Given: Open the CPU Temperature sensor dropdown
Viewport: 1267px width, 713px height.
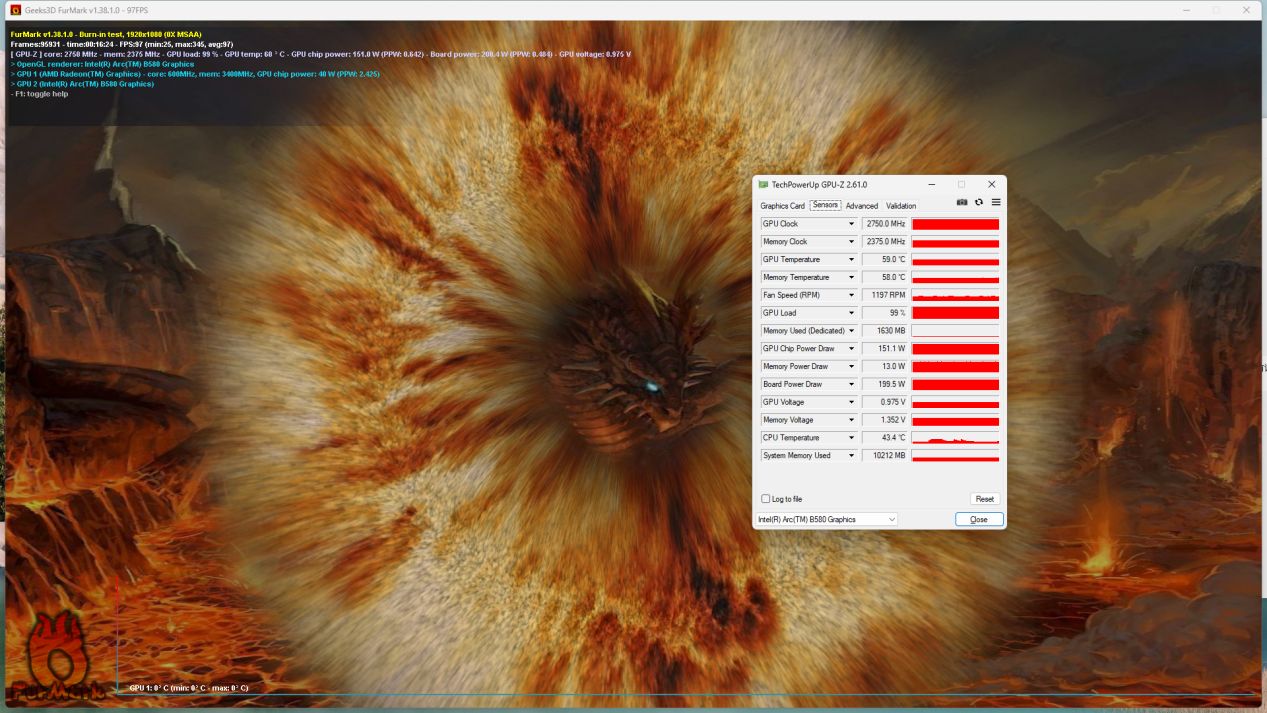Looking at the screenshot, I should (x=852, y=438).
